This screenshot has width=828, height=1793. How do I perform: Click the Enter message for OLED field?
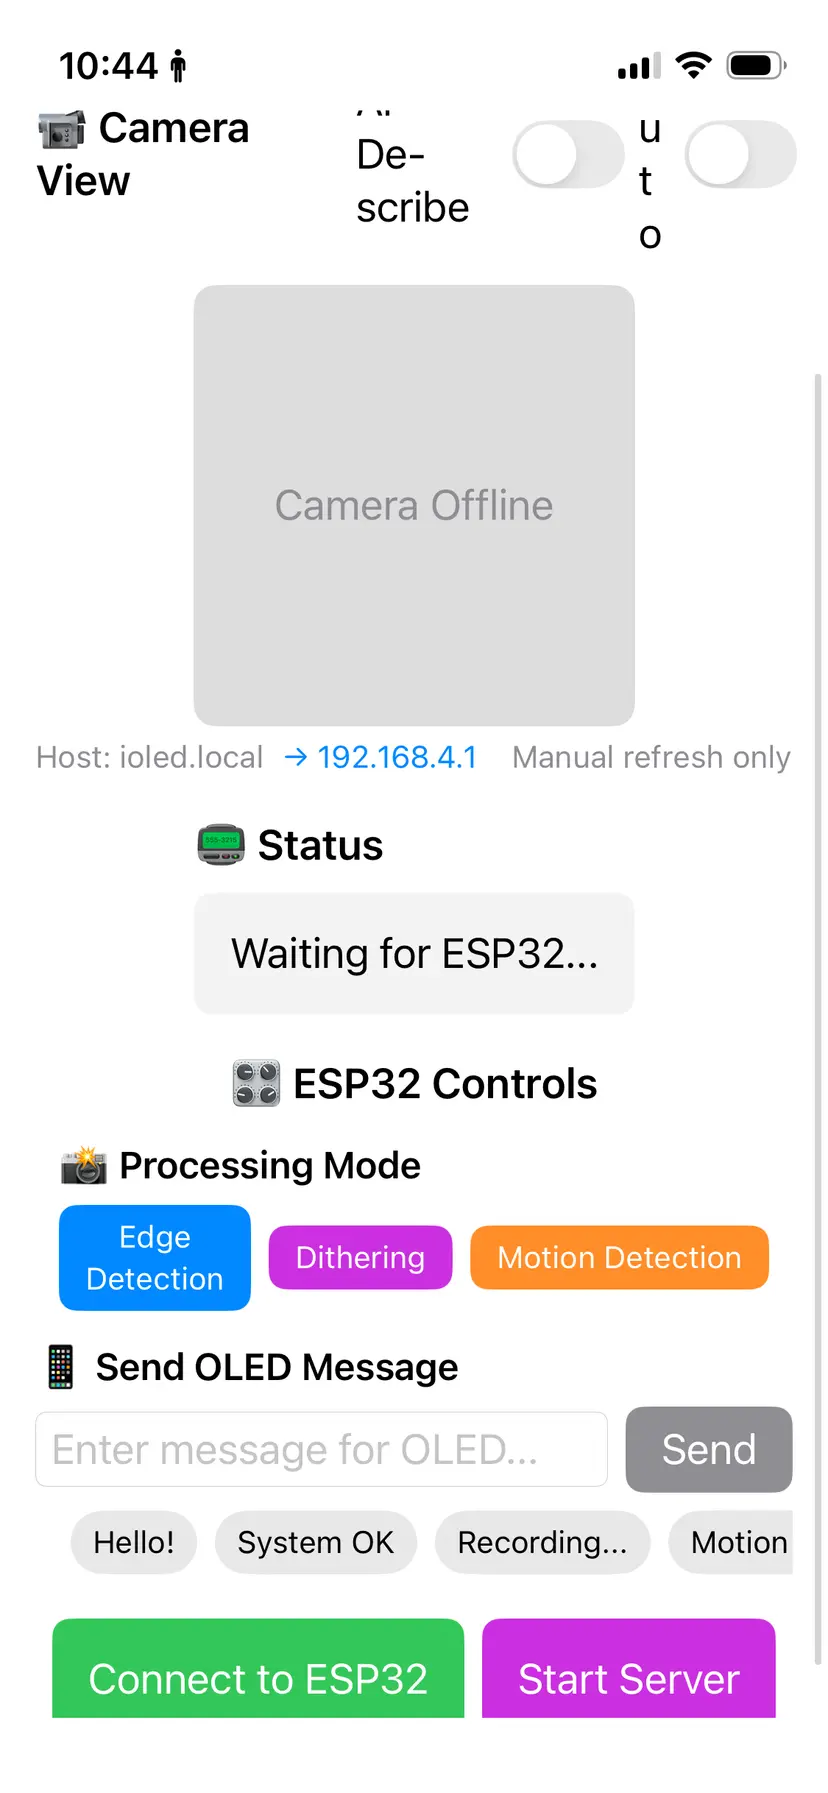coord(321,1449)
